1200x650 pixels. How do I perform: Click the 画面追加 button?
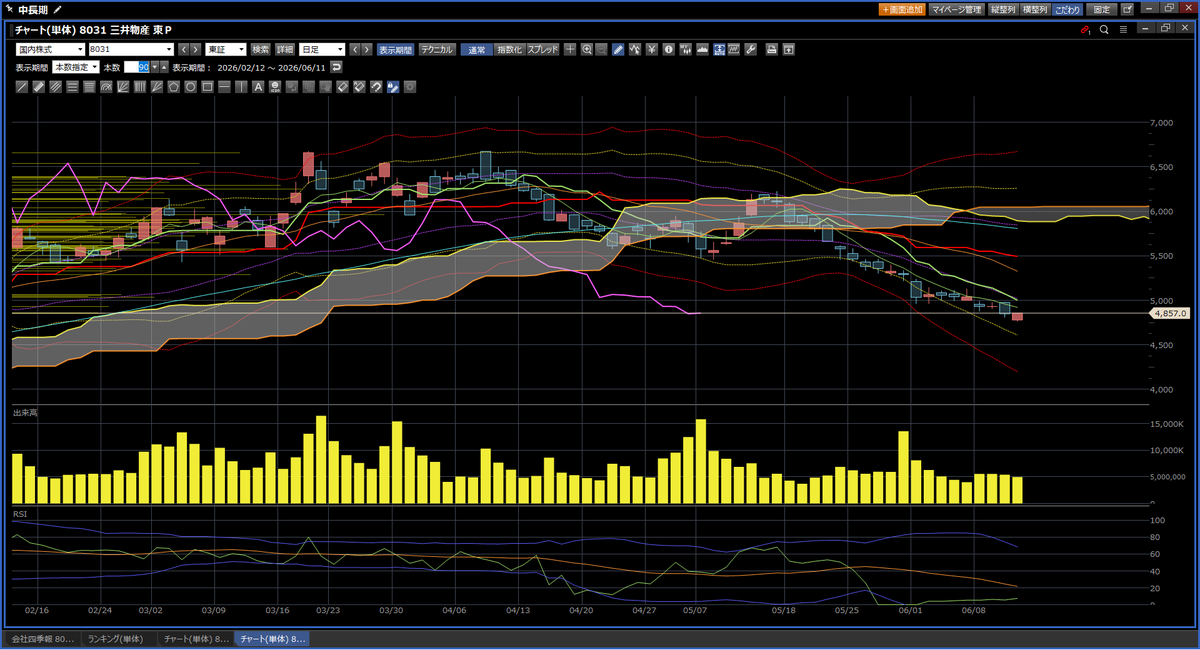[x=901, y=9]
